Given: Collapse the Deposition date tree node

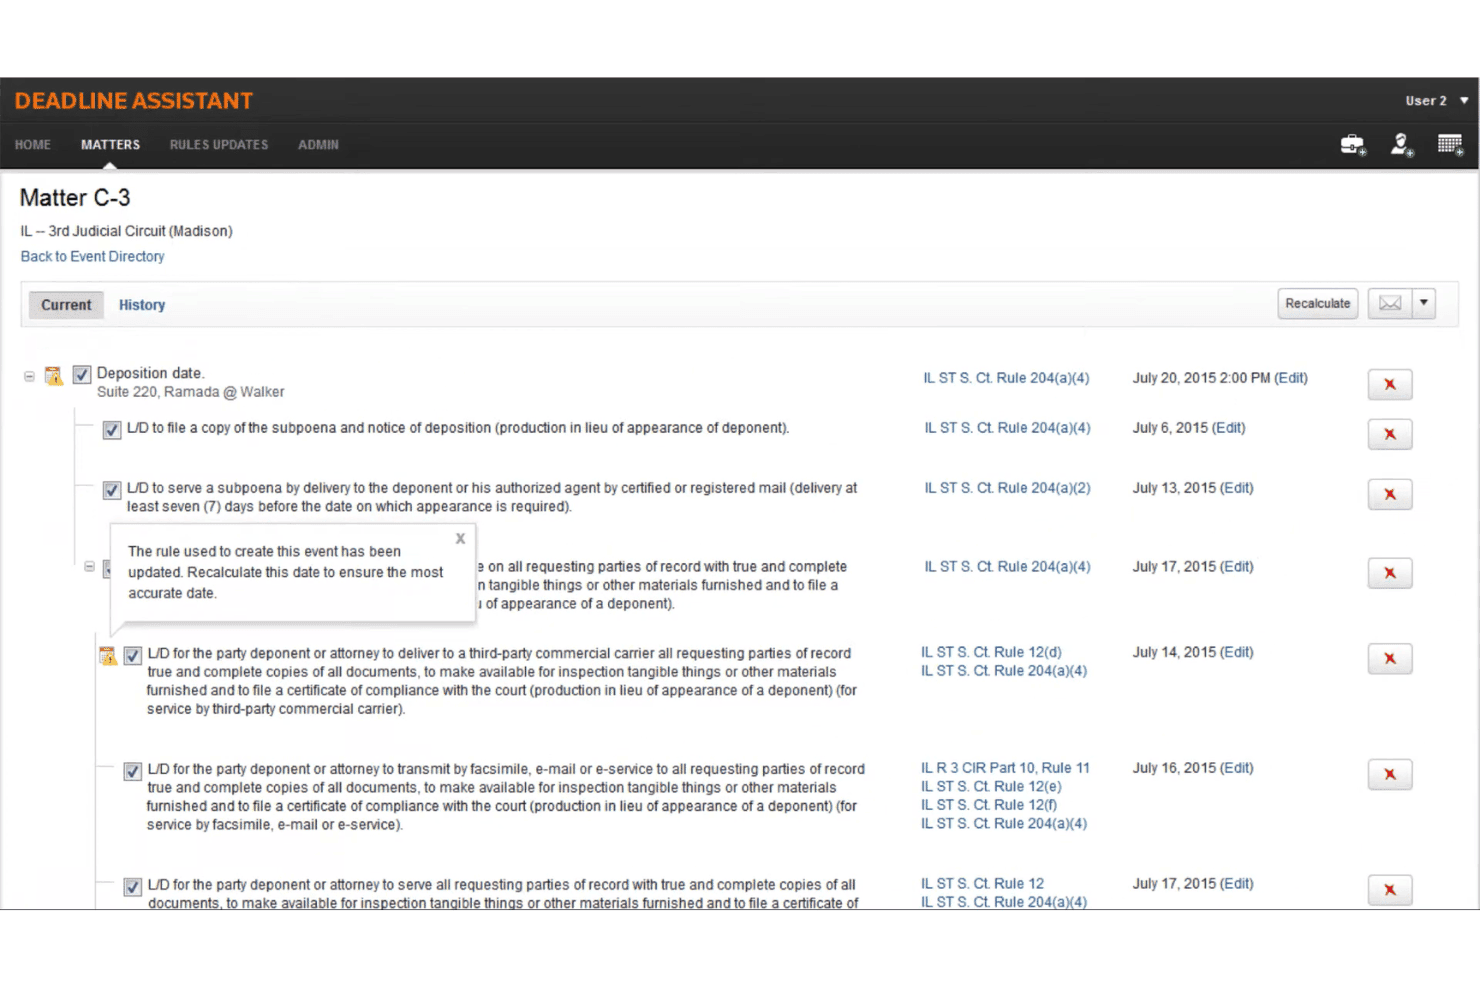Looking at the screenshot, I should [29, 377].
